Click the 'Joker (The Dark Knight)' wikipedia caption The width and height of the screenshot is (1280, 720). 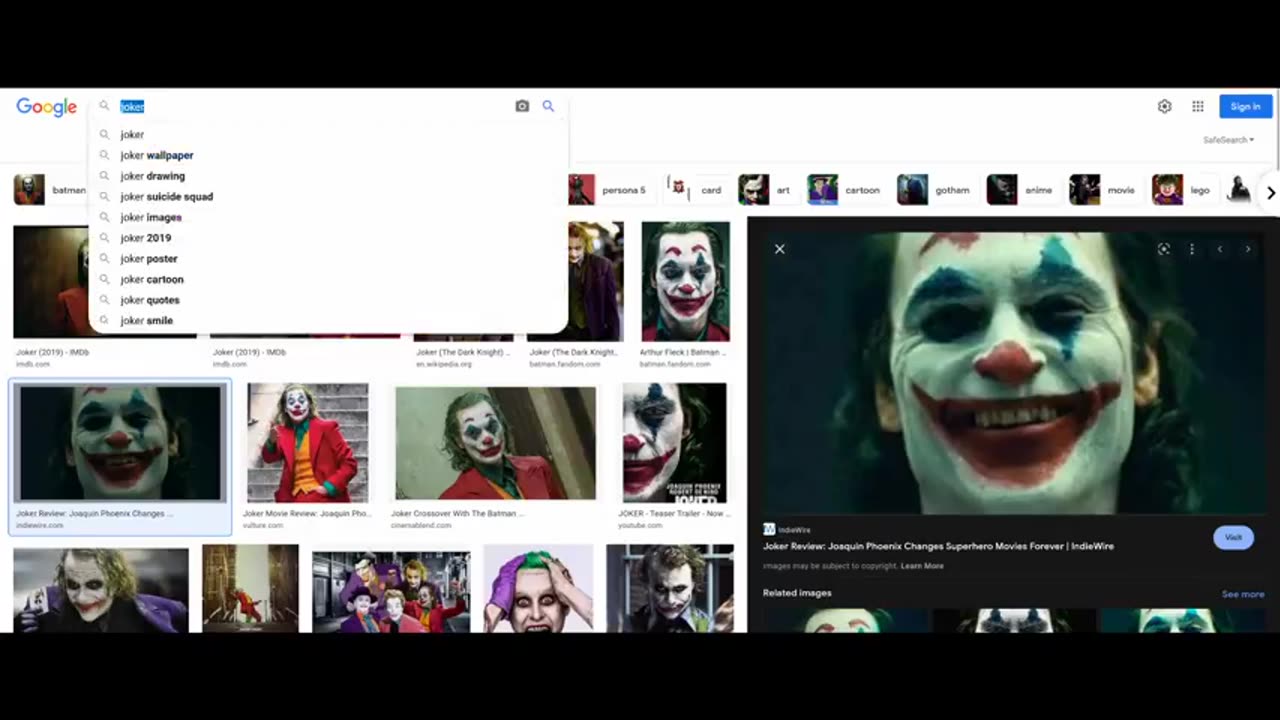coord(462,352)
